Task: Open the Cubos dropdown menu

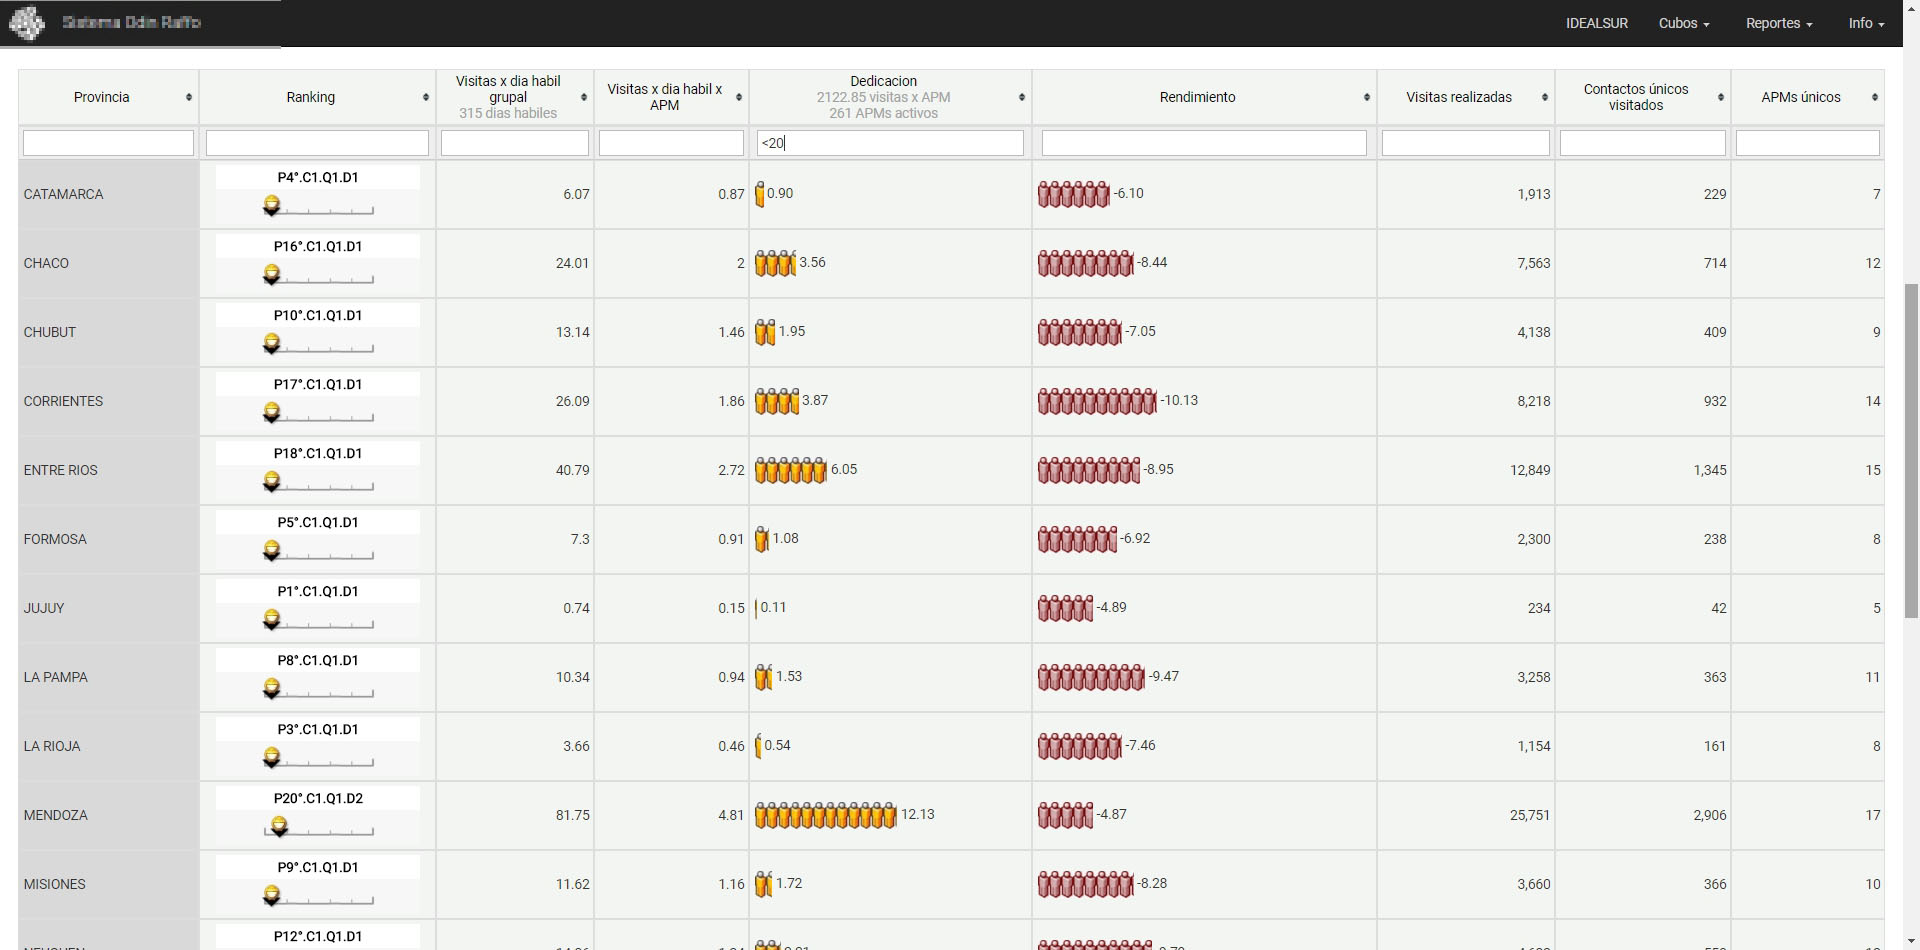Action: (x=1684, y=23)
